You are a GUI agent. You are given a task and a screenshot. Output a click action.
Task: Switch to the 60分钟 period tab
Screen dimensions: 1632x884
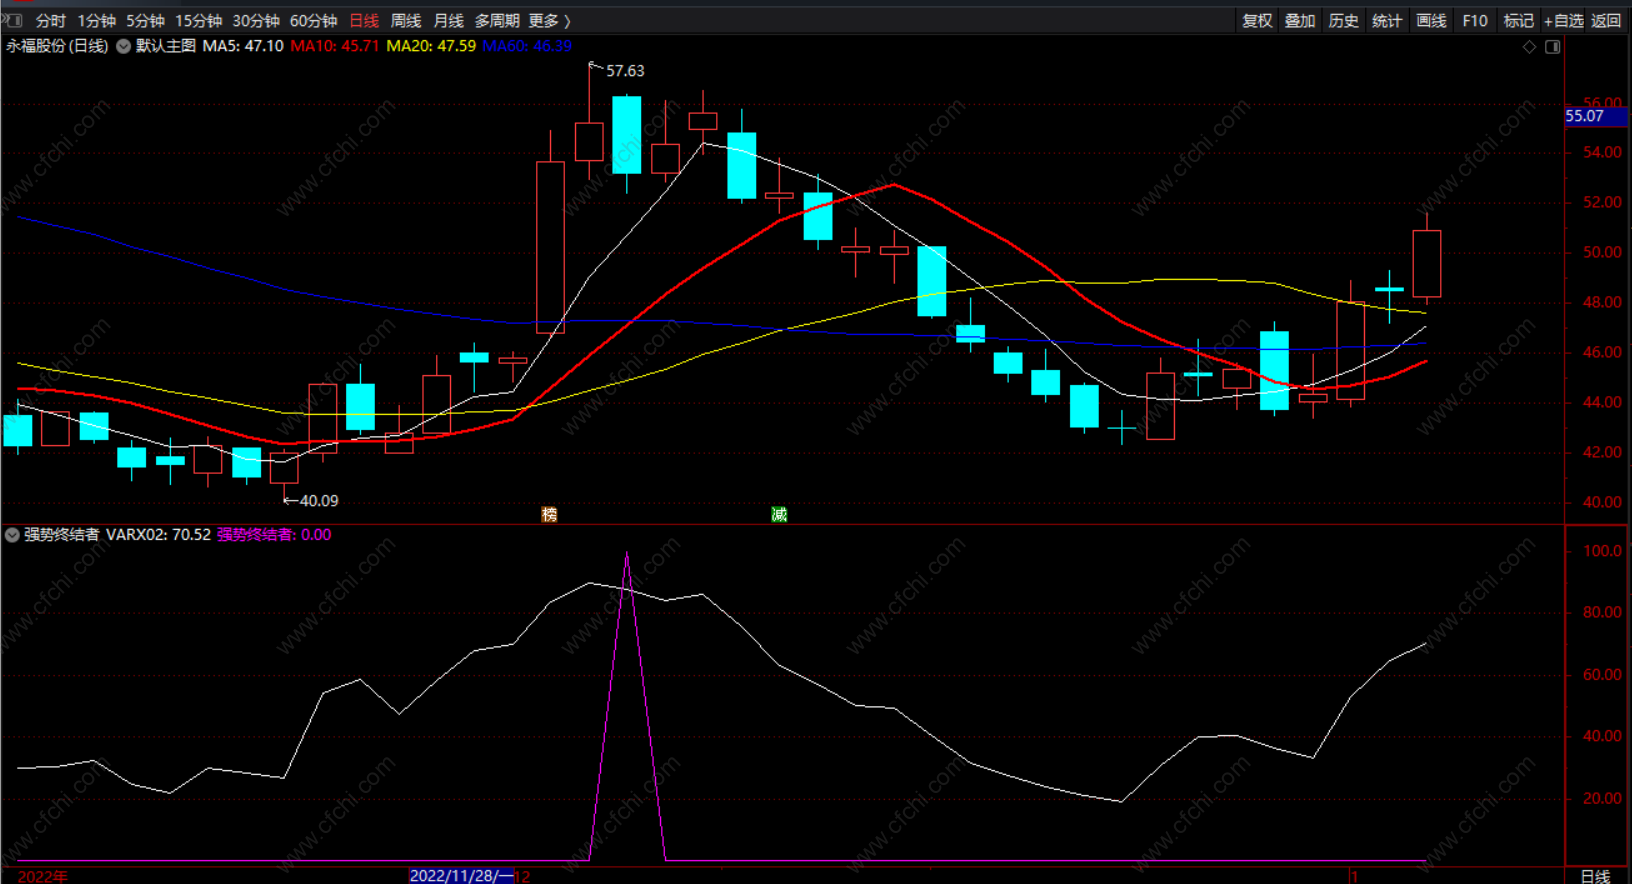click(313, 21)
